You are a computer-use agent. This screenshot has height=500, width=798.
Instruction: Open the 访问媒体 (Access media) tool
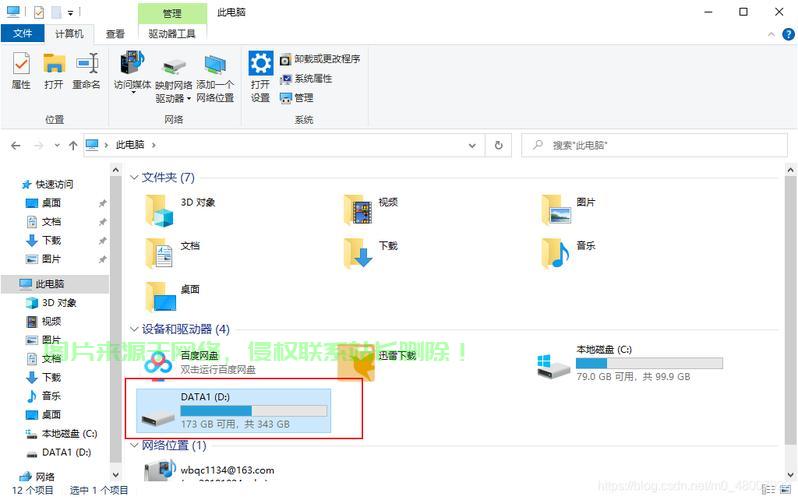pos(132,63)
